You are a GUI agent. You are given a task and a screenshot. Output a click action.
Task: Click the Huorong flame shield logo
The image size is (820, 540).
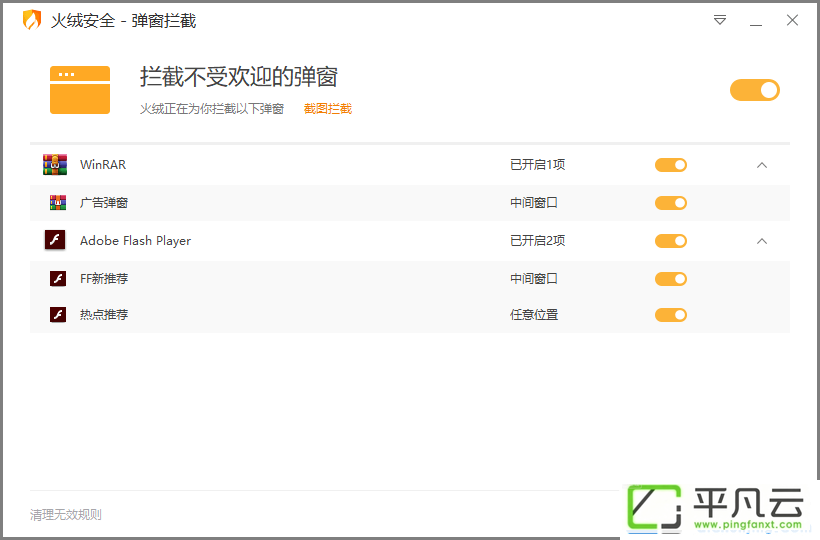[31, 20]
